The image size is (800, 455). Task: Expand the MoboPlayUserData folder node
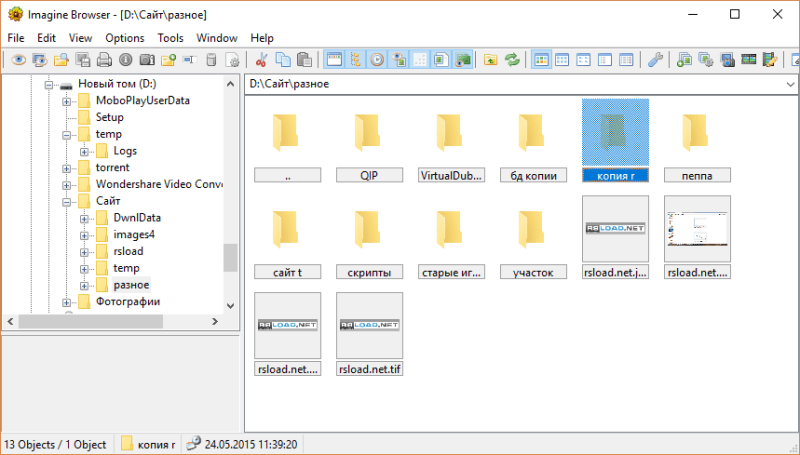[66, 102]
